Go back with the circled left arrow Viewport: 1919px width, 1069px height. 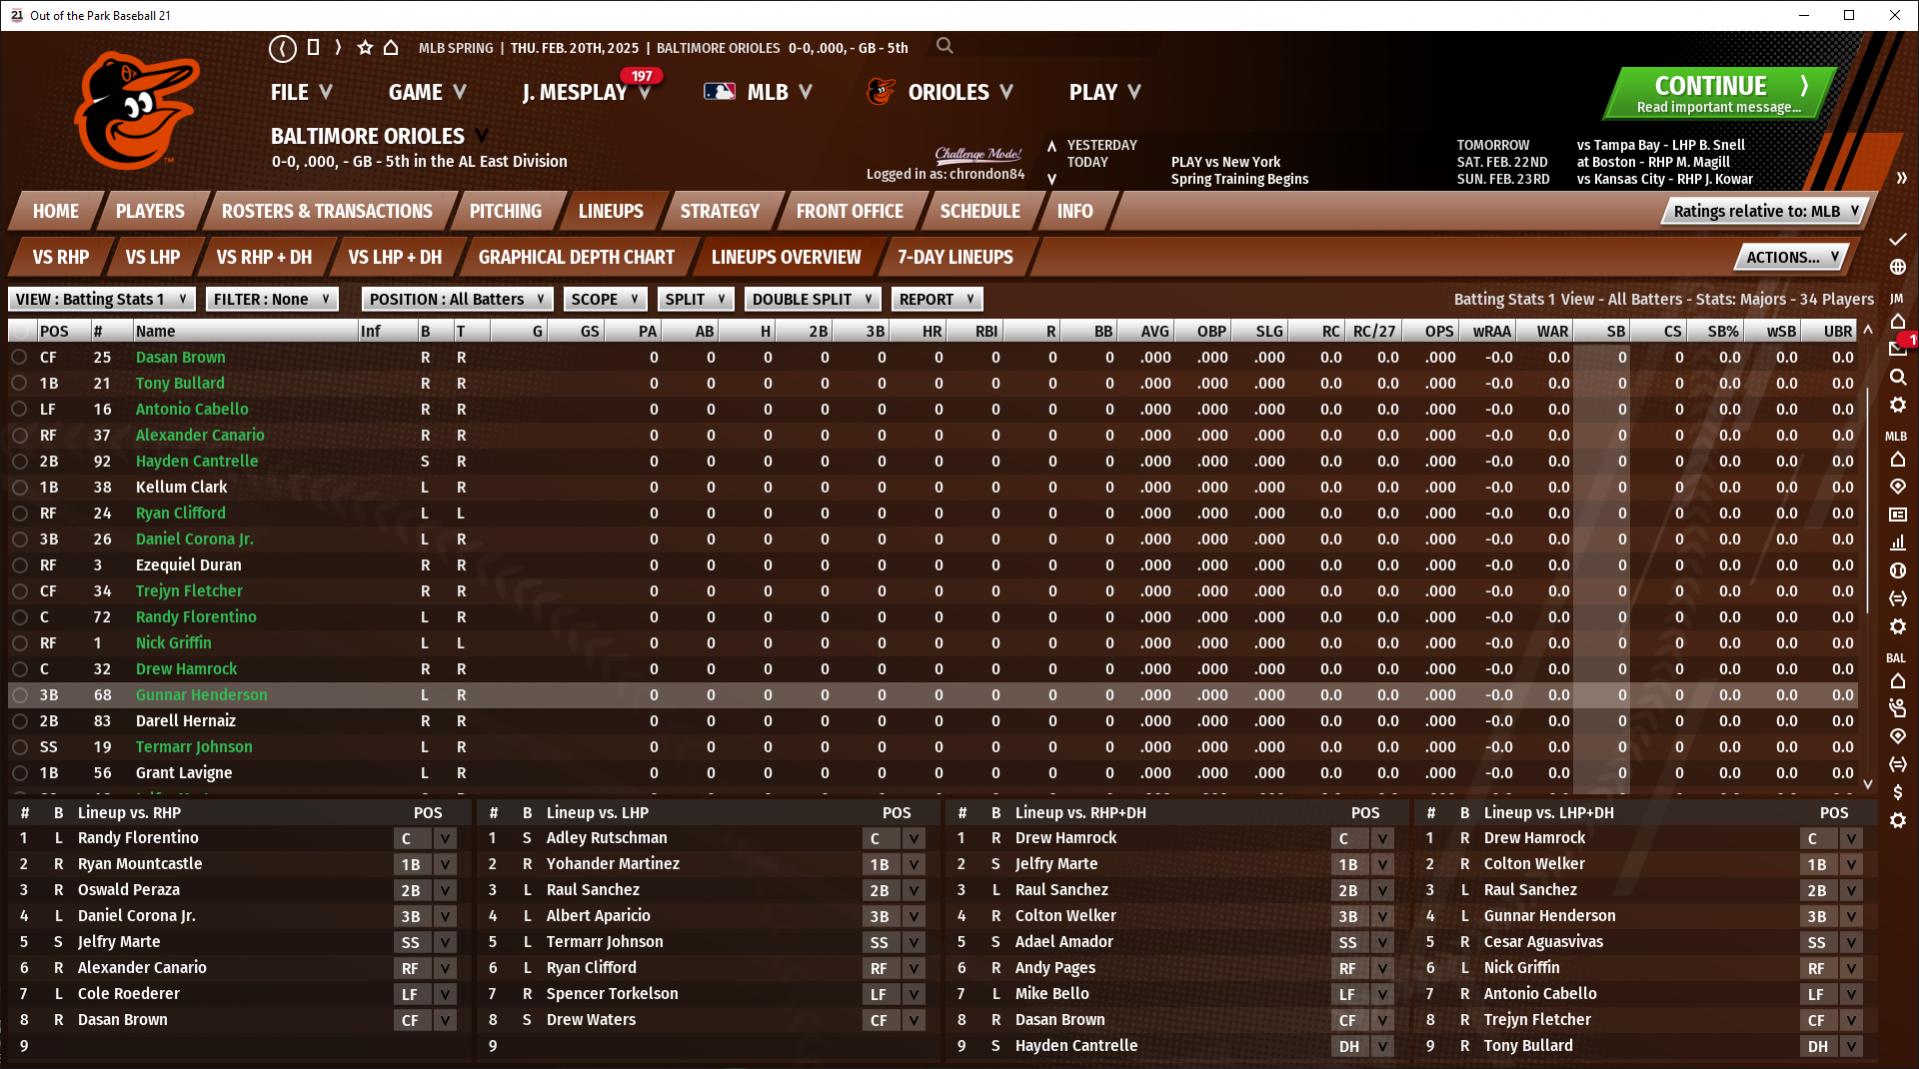click(x=283, y=47)
